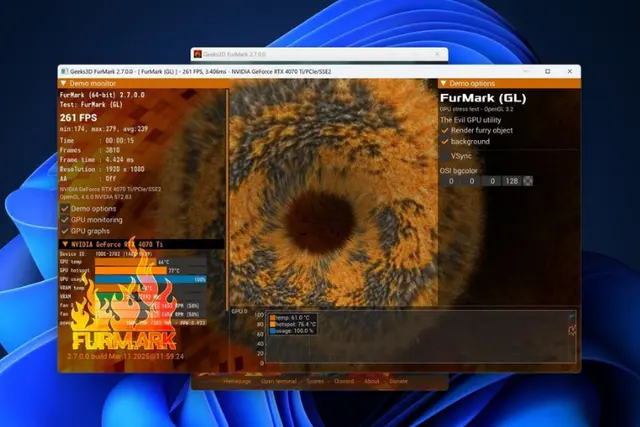Maximize the FurMark (GL) window

click(x=548, y=71)
